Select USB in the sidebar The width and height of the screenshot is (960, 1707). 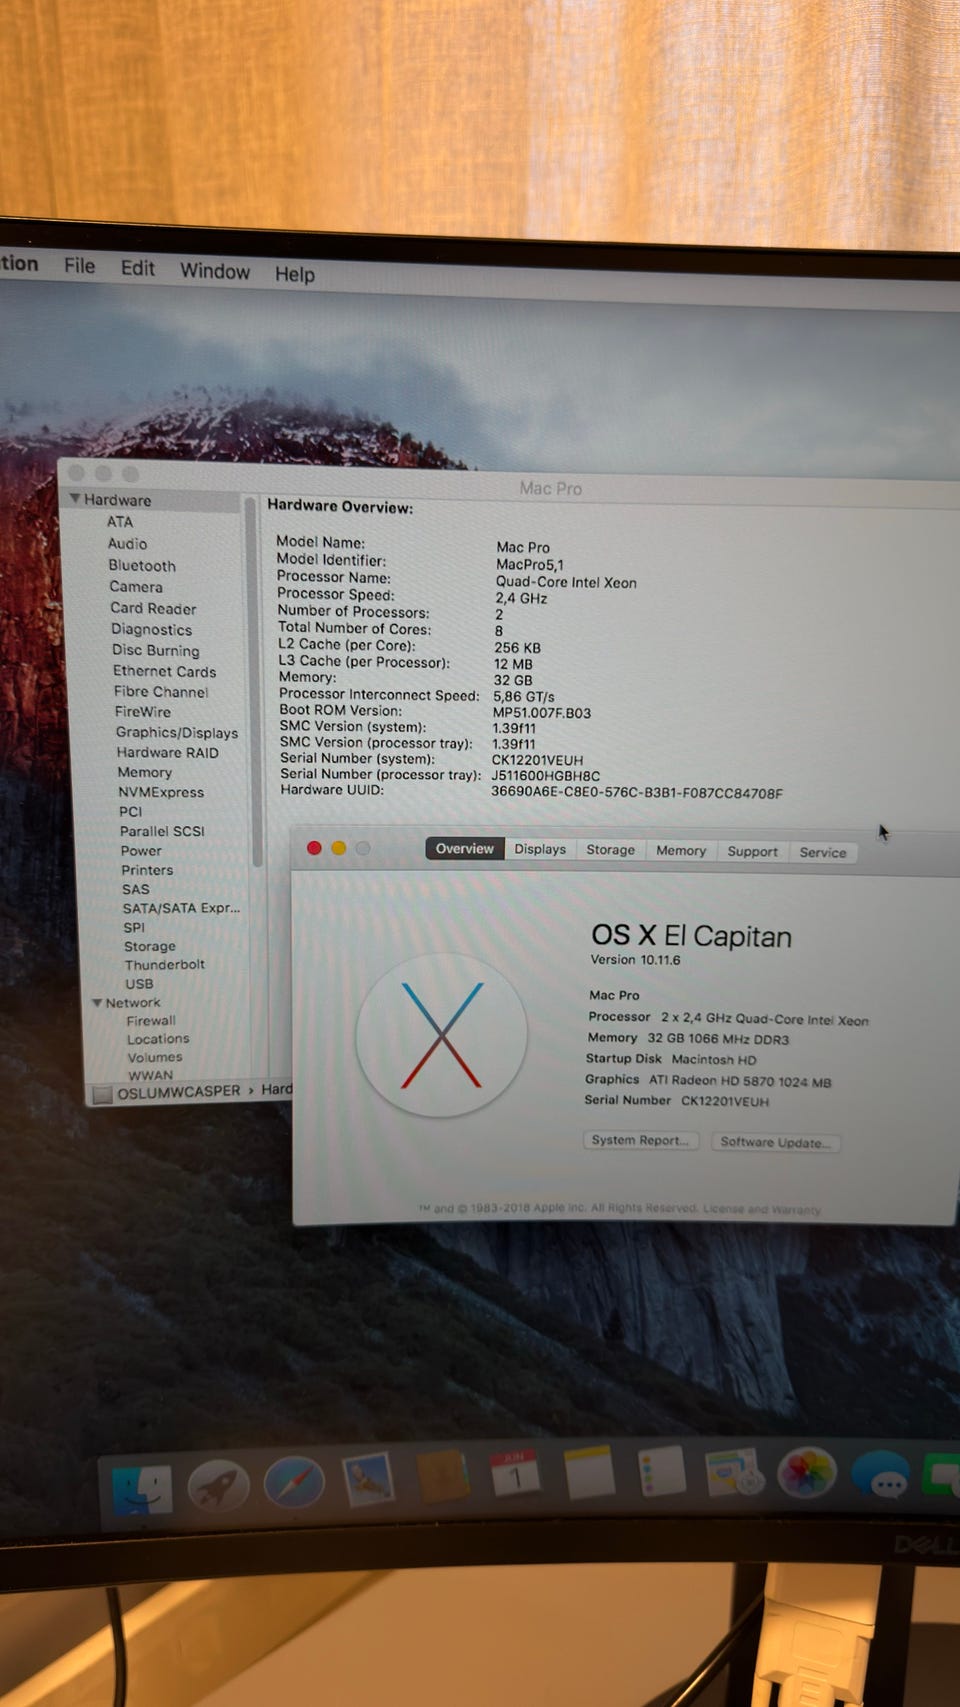139,983
